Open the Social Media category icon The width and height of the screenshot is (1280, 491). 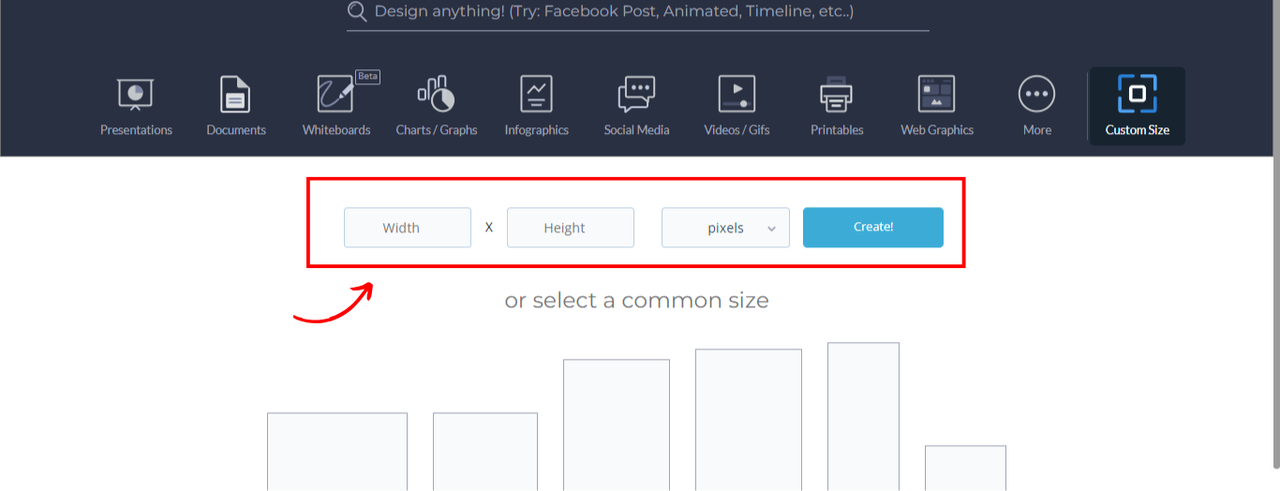tap(636, 95)
